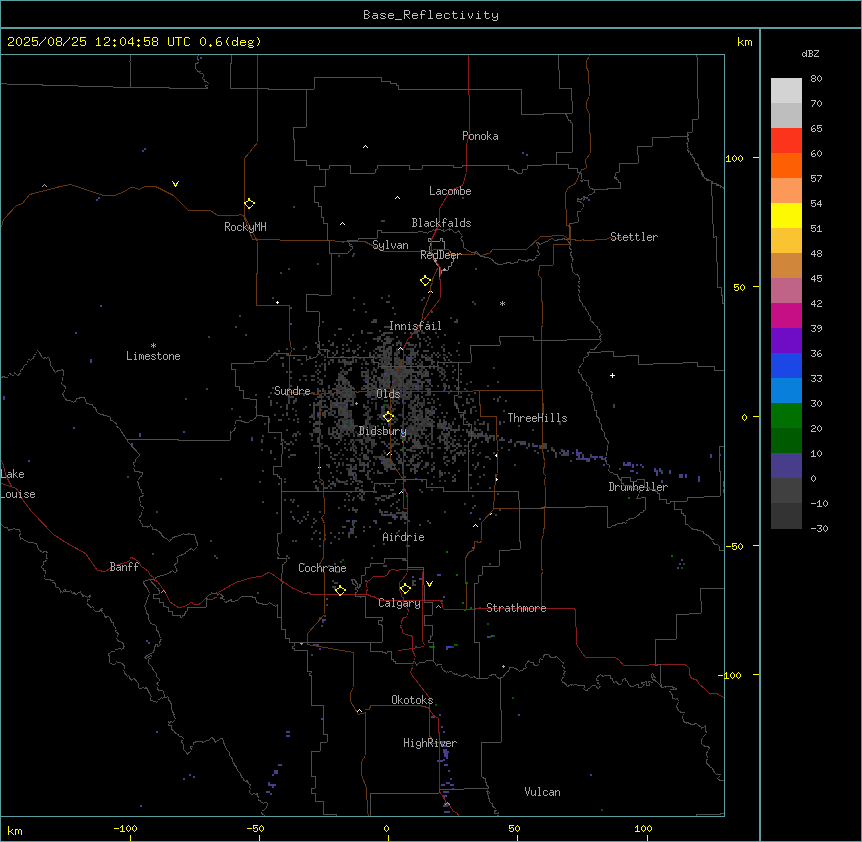Click the dBZ legend heading
This screenshot has width=862, height=842.
point(810,53)
